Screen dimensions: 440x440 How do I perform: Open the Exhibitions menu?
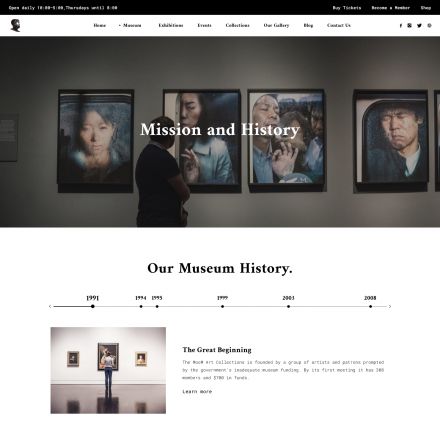[x=171, y=25]
